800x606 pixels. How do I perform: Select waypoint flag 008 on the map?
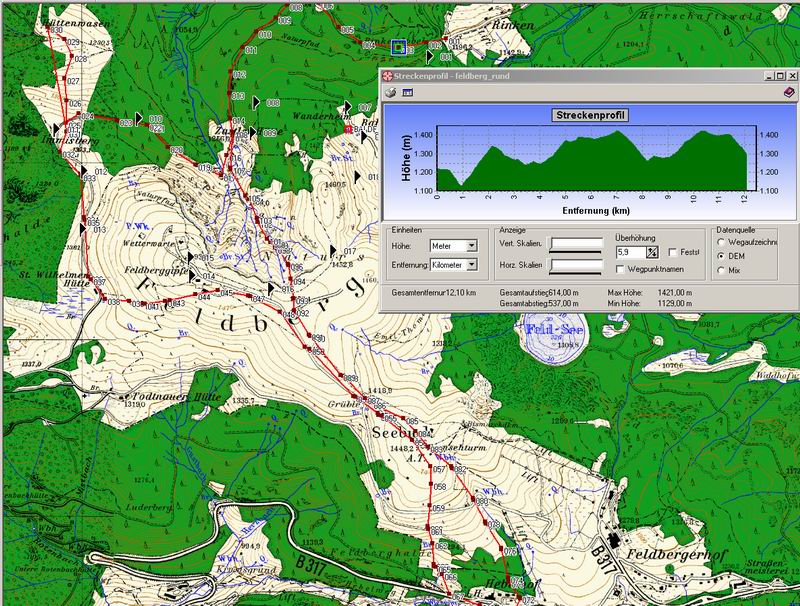(x=257, y=103)
